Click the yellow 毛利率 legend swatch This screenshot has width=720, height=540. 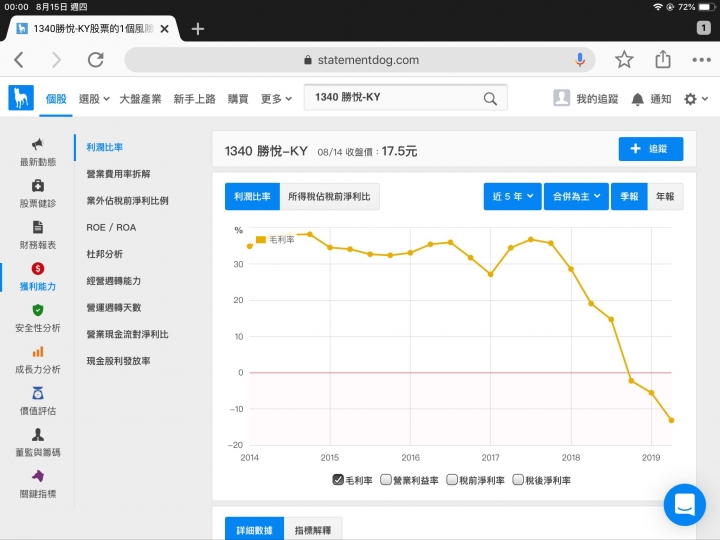tap(260, 240)
